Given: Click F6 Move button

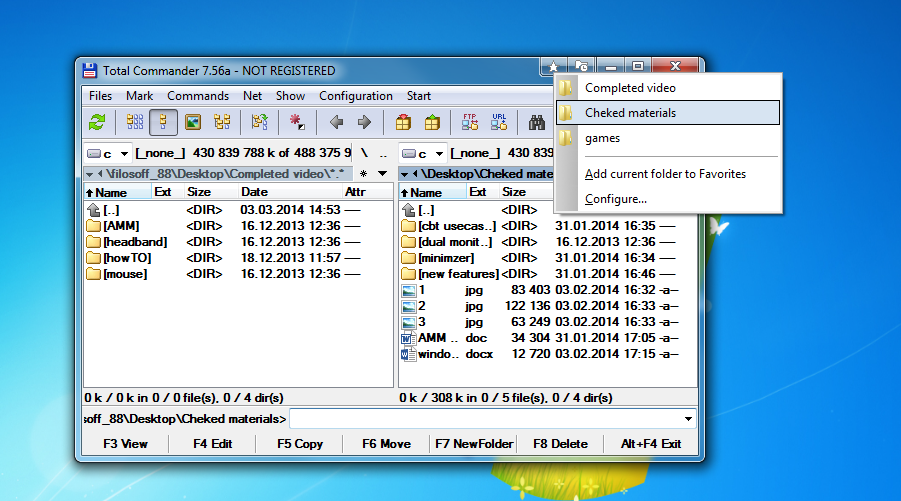Looking at the screenshot, I should click(x=386, y=444).
